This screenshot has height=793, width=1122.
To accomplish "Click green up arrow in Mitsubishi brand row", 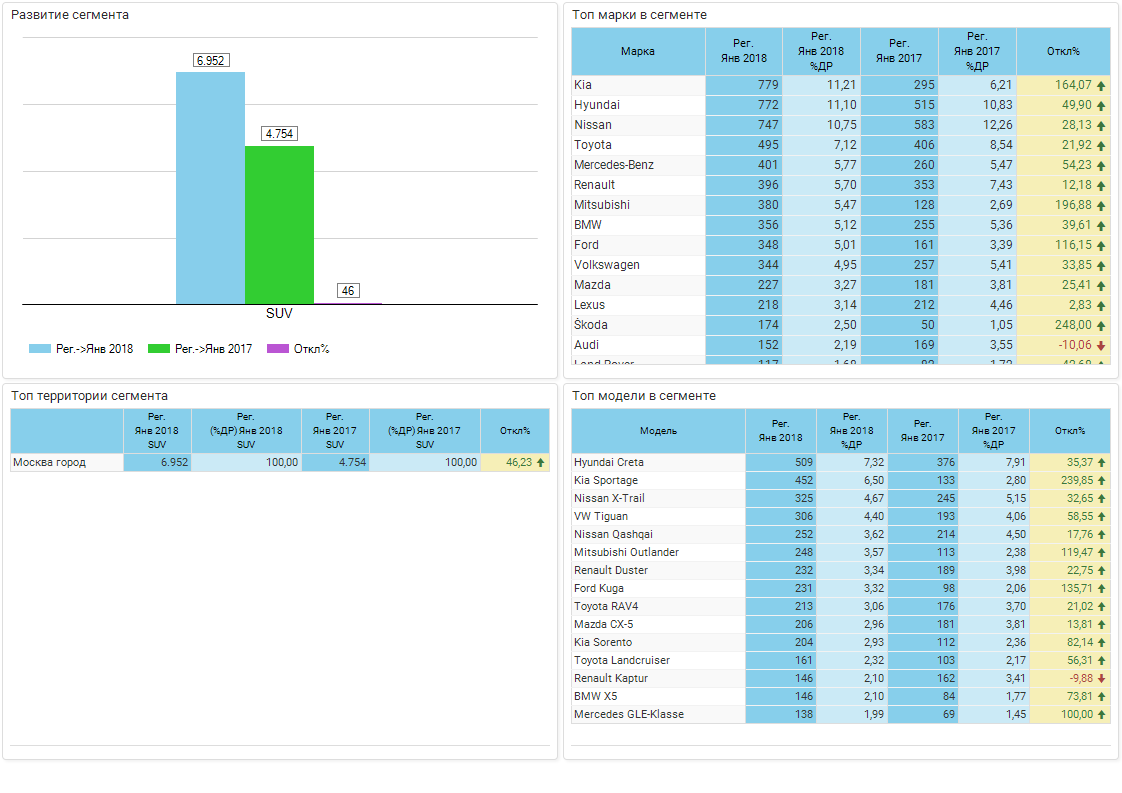I will [1101, 206].
